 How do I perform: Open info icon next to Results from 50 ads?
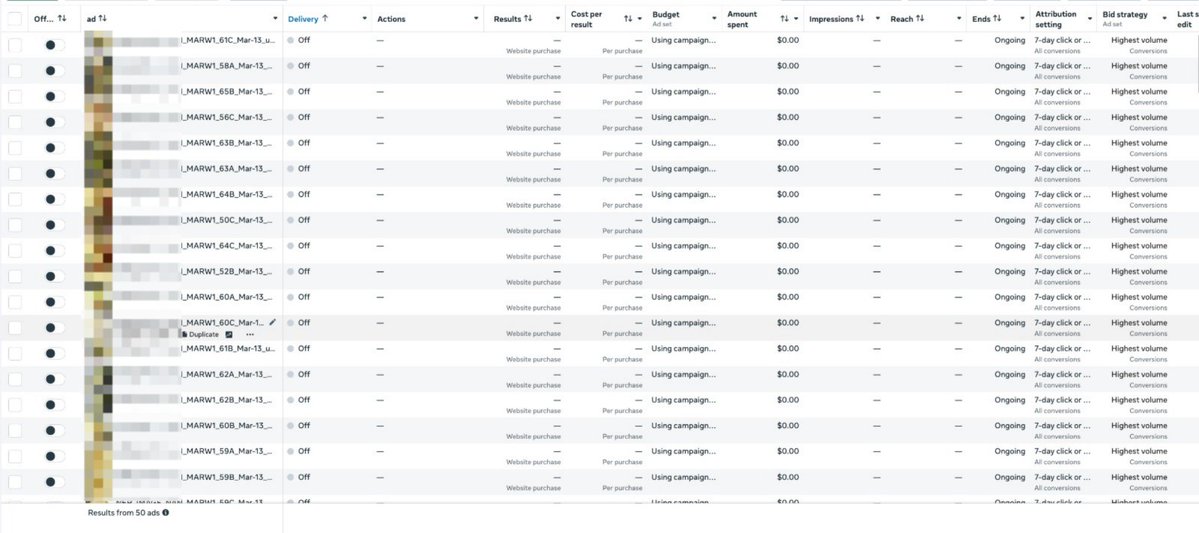pos(166,513)
